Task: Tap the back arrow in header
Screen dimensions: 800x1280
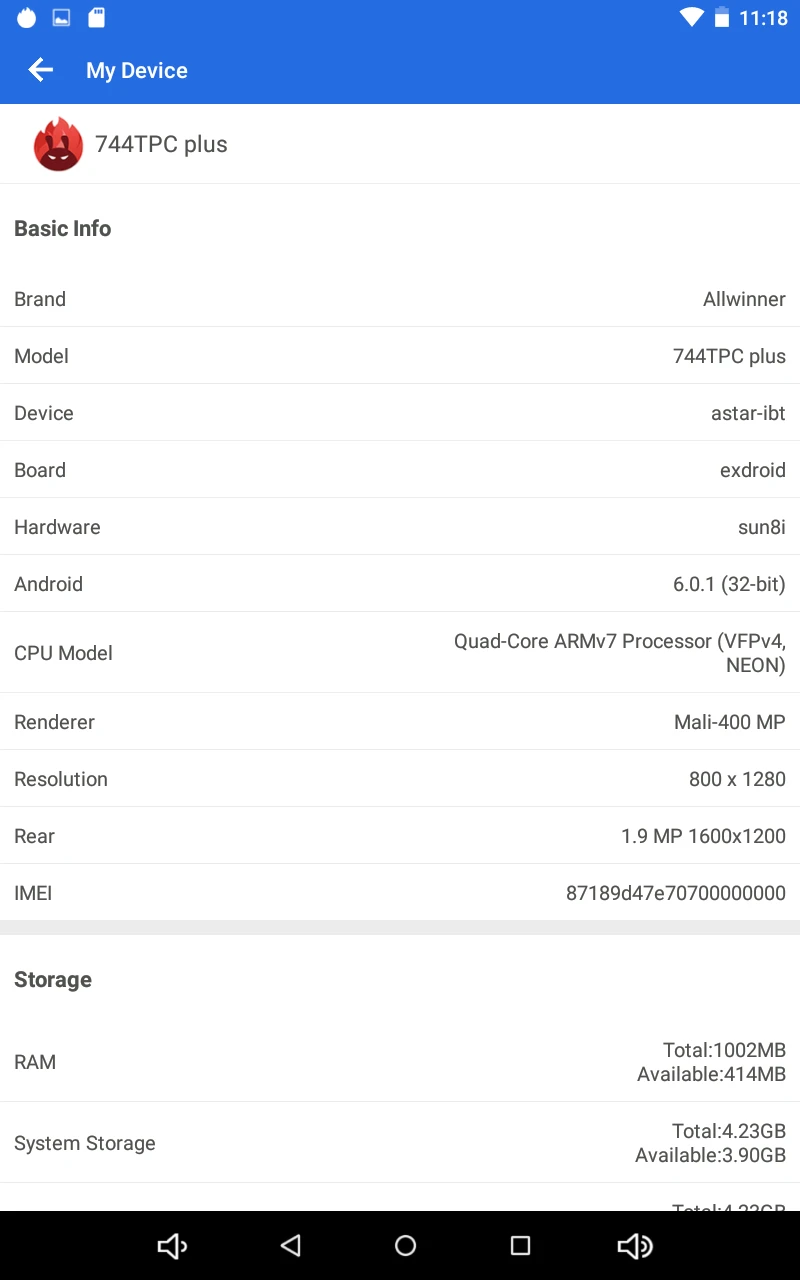Action: 40,70
